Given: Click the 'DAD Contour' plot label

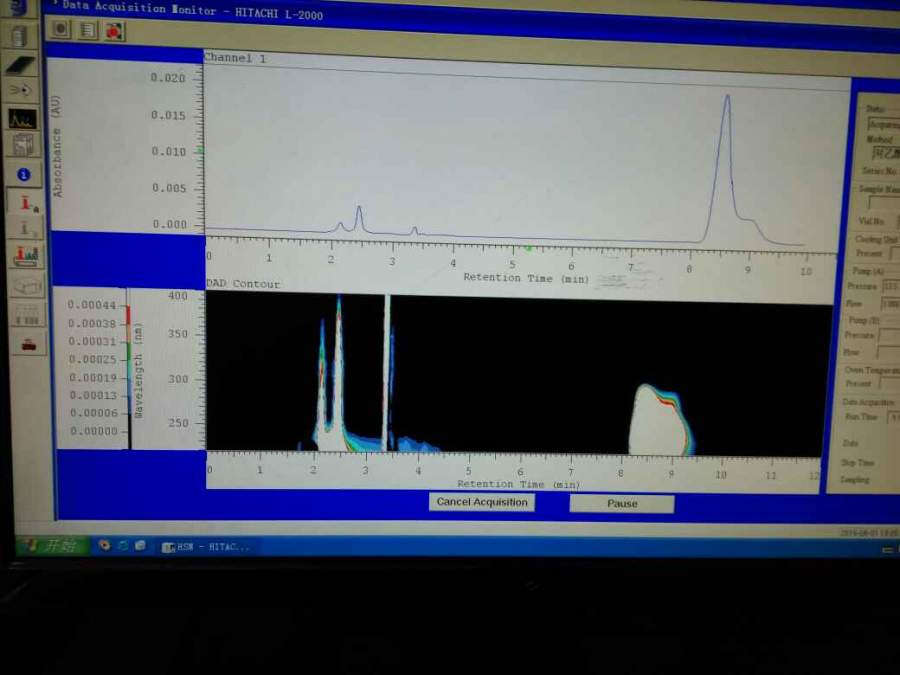Looking at the screenshot, I should (x=243, y=284).
